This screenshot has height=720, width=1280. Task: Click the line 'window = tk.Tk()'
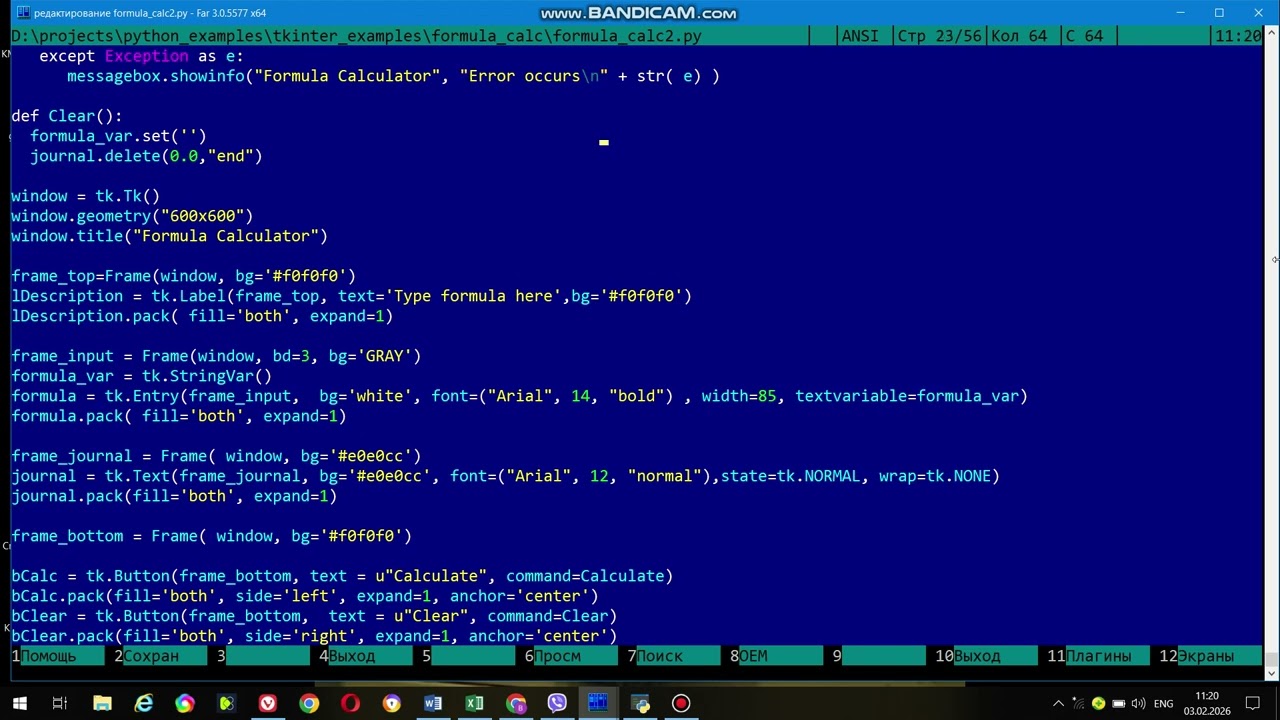[85, 196]
